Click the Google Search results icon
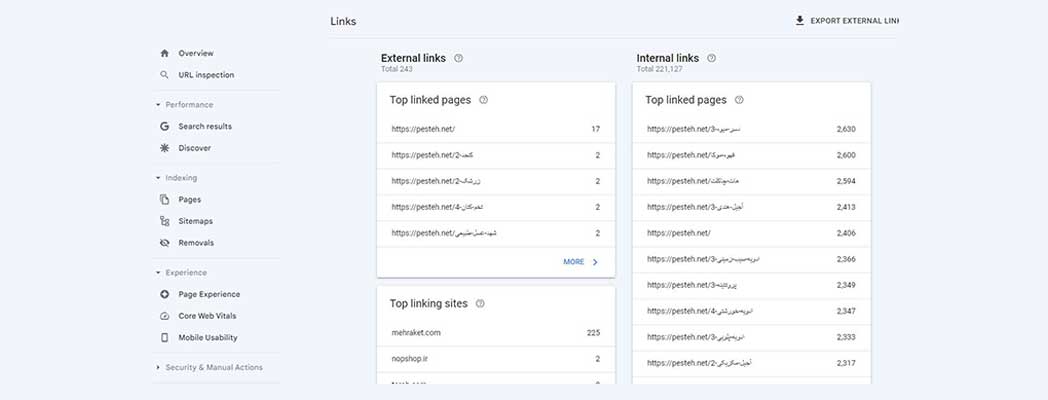The width and height of the screenshot is (1048, 400). tap(164, 127)
